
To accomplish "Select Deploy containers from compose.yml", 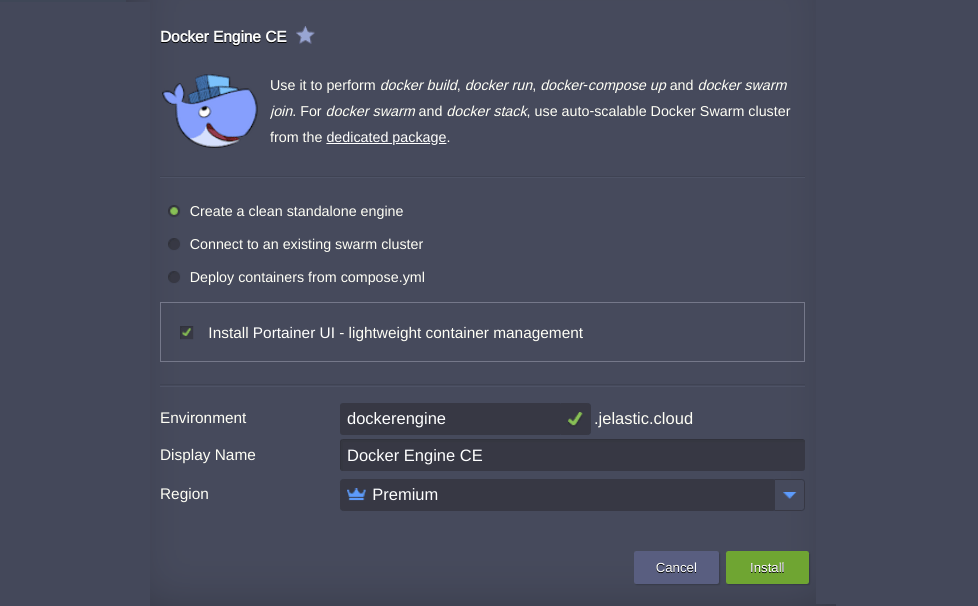I will click(174, 277).
